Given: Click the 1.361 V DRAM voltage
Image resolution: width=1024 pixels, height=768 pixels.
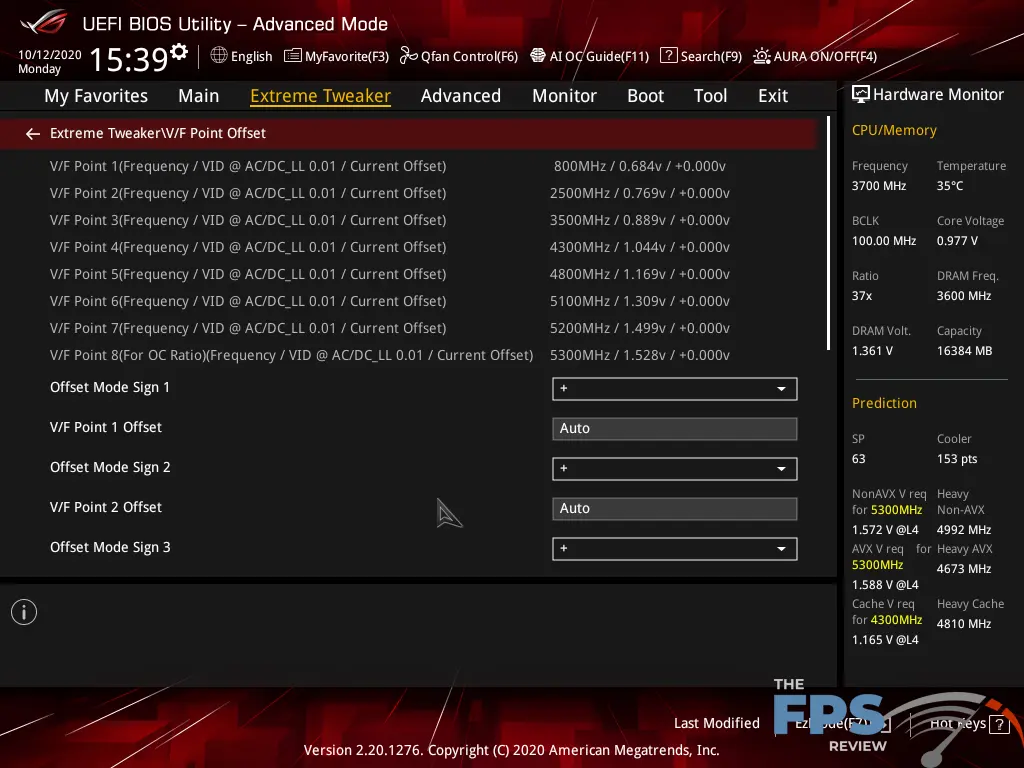Looking at the screenshot, I should pyautogui.click(x=872, y=351).
